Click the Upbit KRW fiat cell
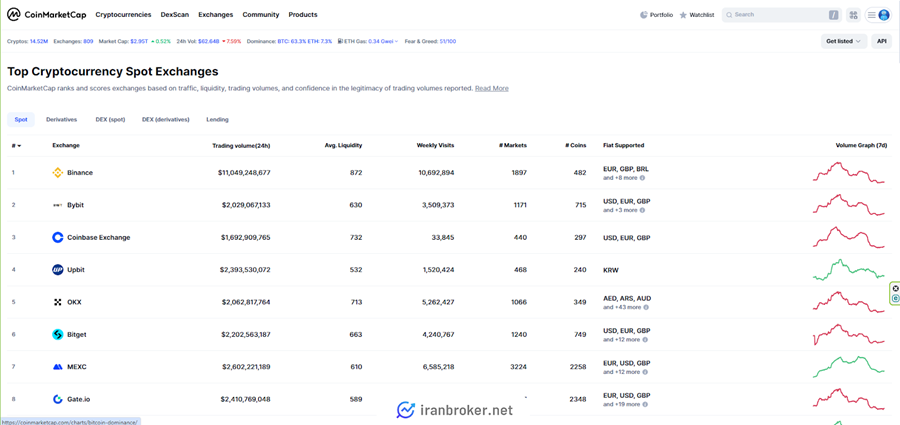900x425 pixels. 611,270
